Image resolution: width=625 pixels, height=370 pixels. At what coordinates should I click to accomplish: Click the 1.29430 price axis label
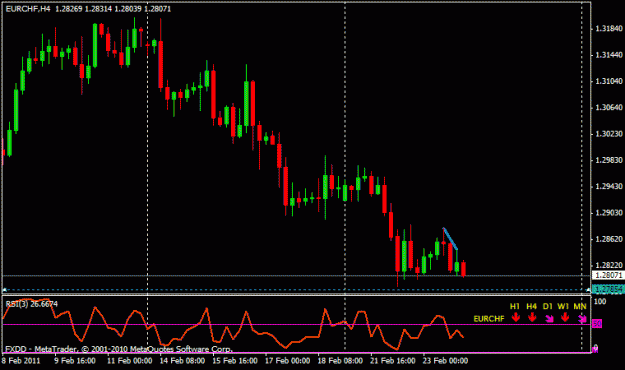(x=609, y=187)
